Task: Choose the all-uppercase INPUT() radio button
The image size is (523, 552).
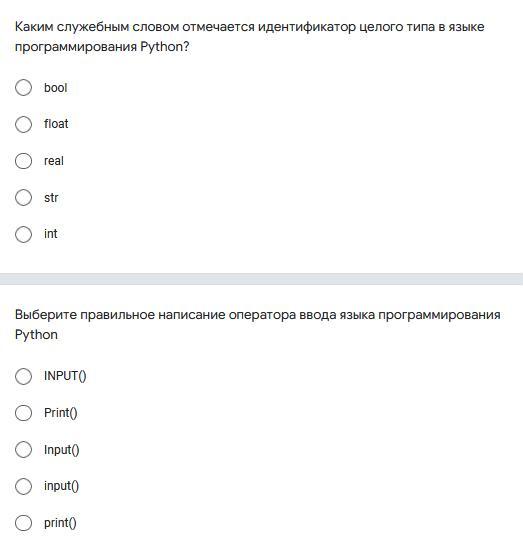Action: coord(23,376)
